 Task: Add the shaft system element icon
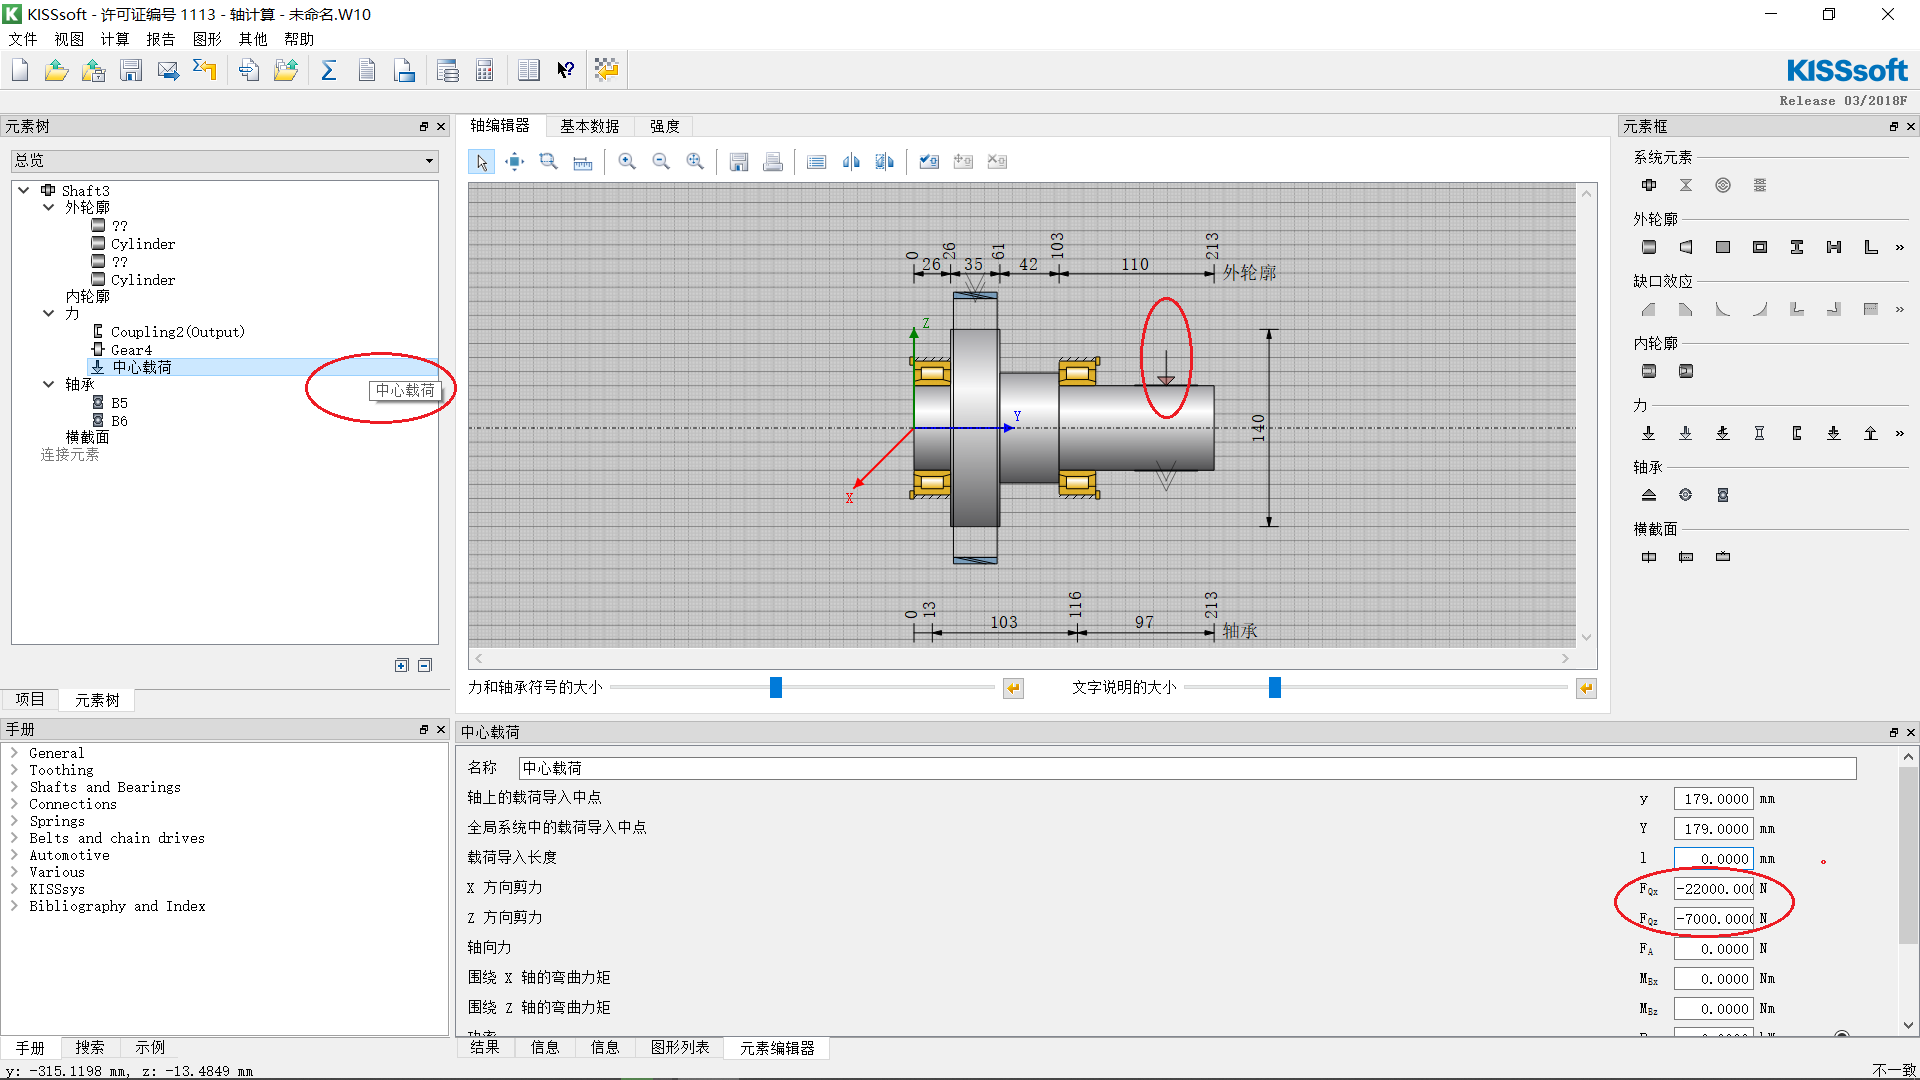coord(1649,185)
